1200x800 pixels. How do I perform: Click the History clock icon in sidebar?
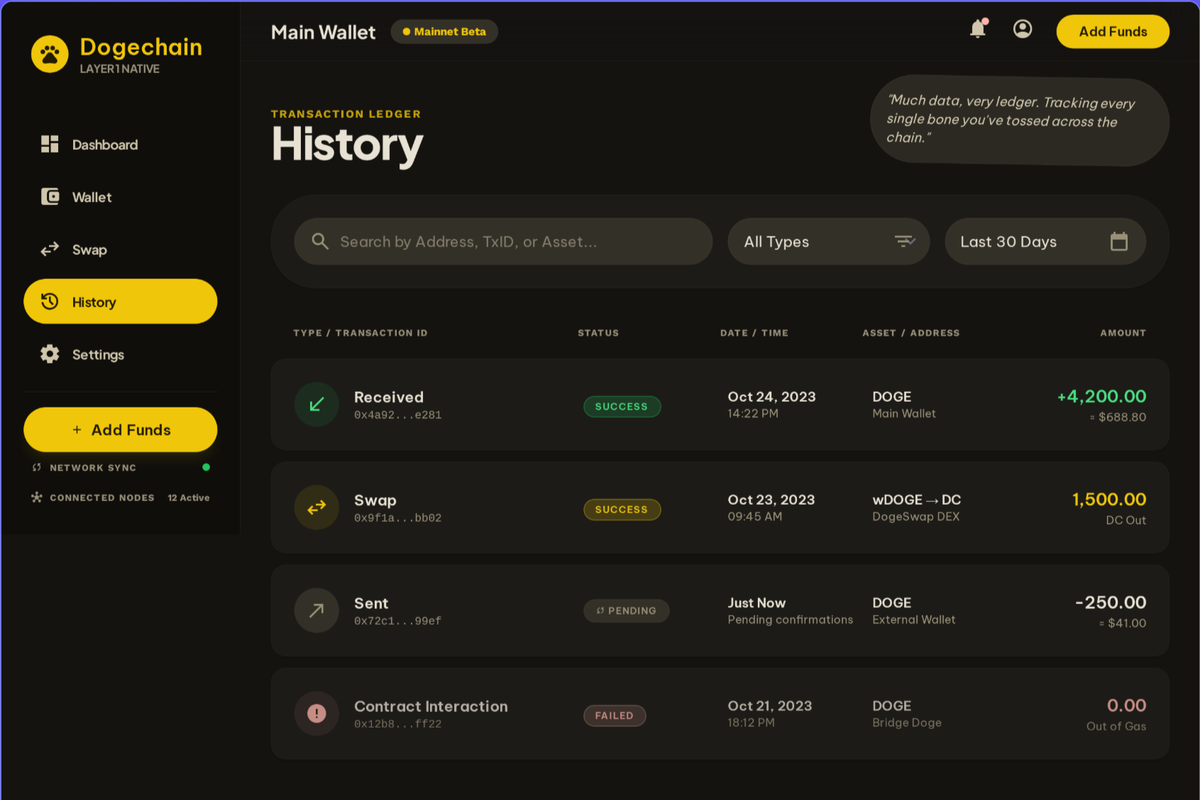50,301
